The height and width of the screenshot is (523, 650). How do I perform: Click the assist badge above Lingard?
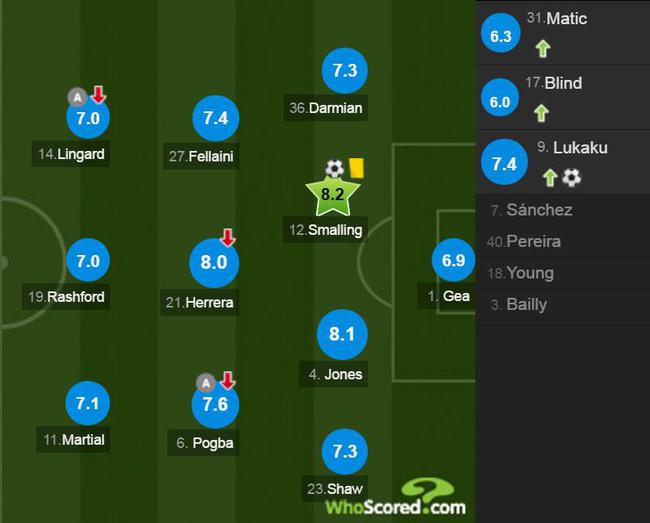click(x=78, y=97)
